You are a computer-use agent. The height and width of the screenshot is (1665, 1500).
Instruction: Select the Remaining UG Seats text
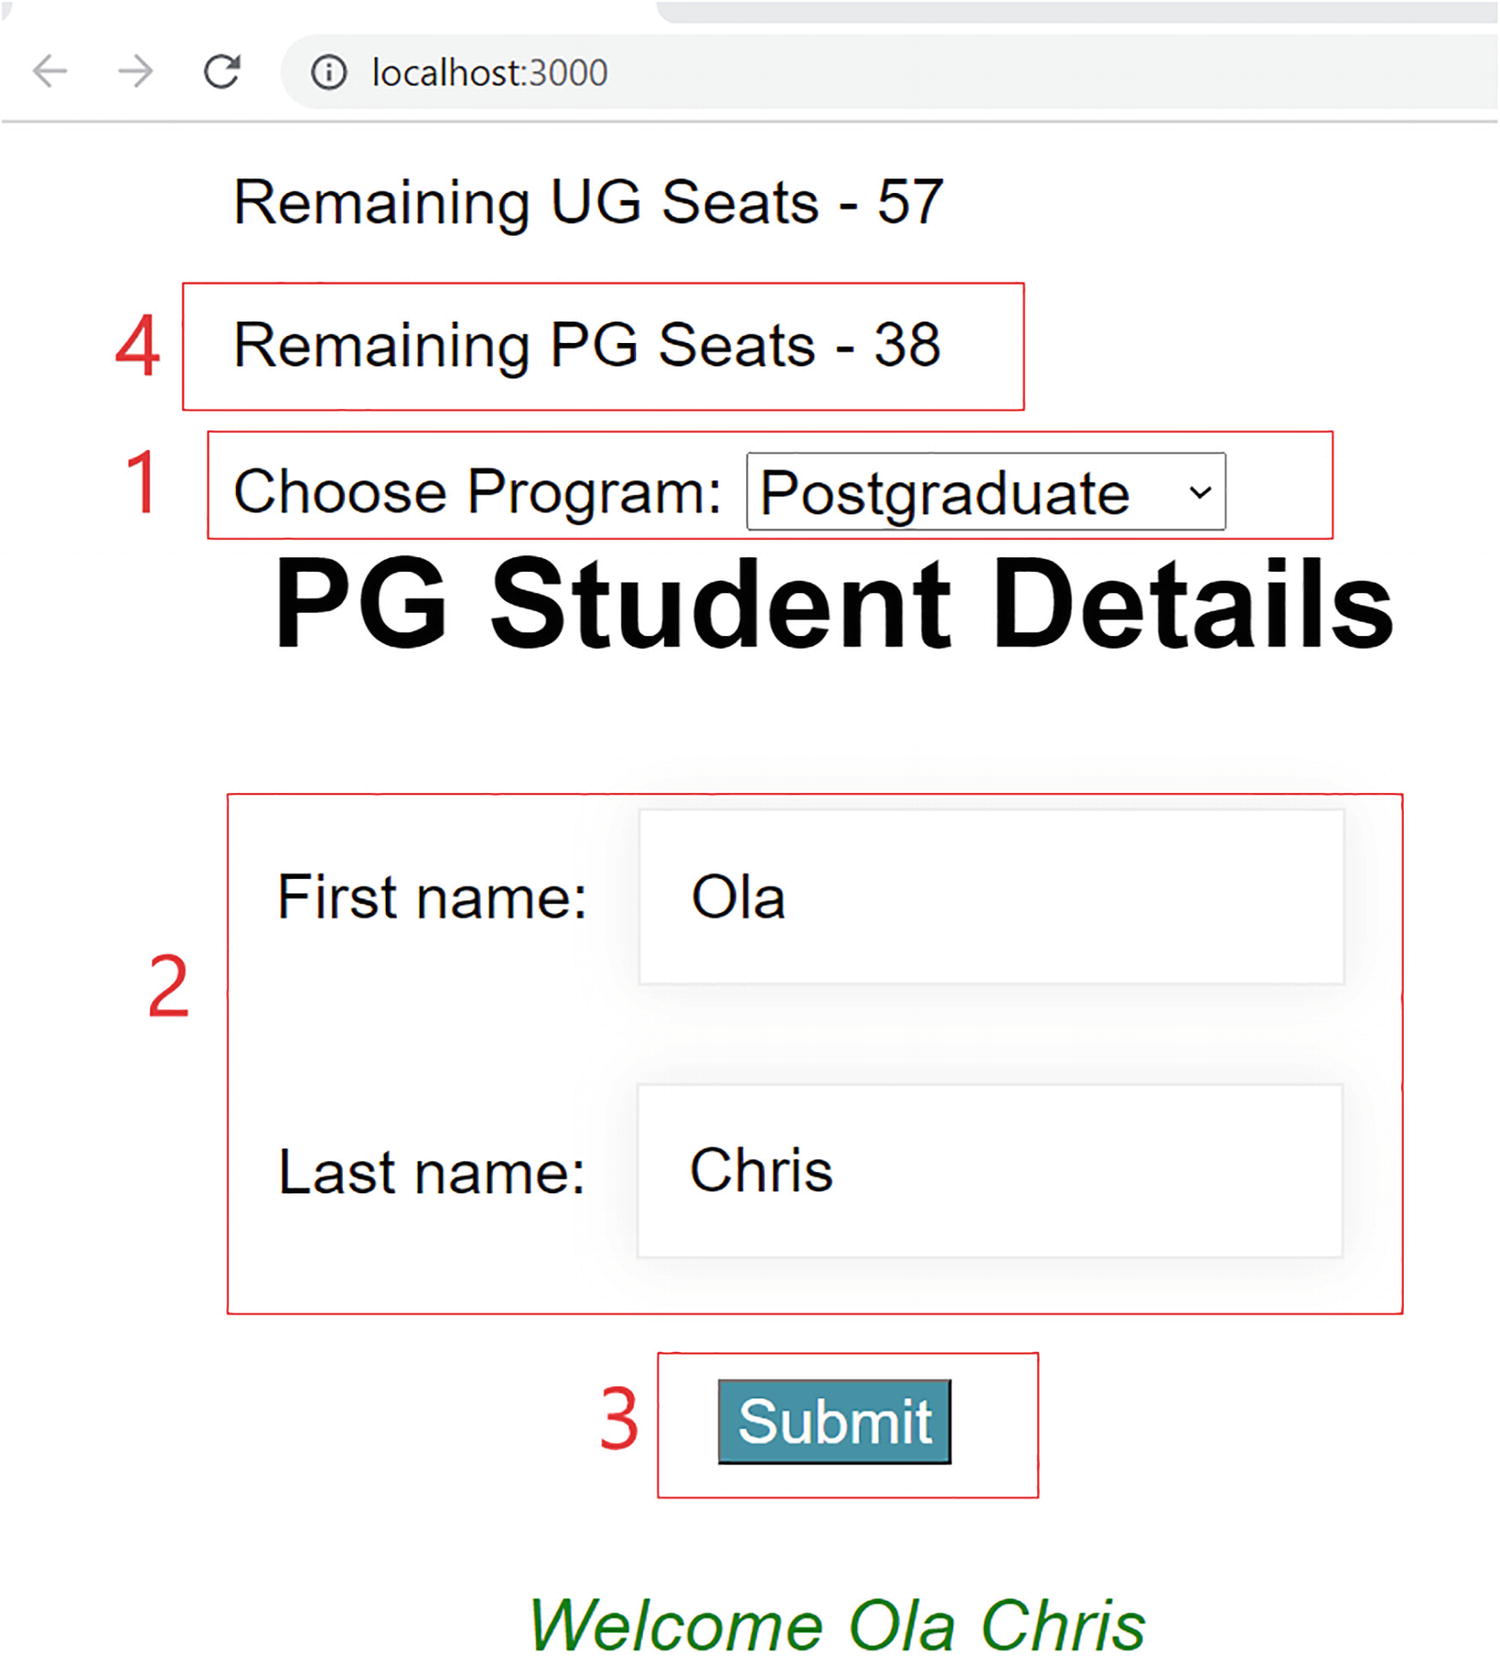588,202
